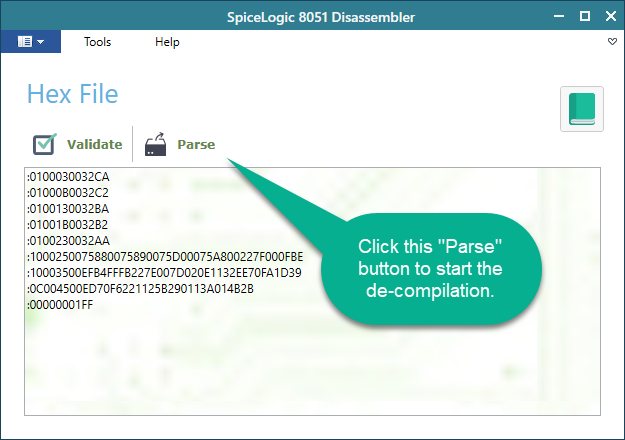Expand the blue application menu dropdown arrow

click(41, 42)
